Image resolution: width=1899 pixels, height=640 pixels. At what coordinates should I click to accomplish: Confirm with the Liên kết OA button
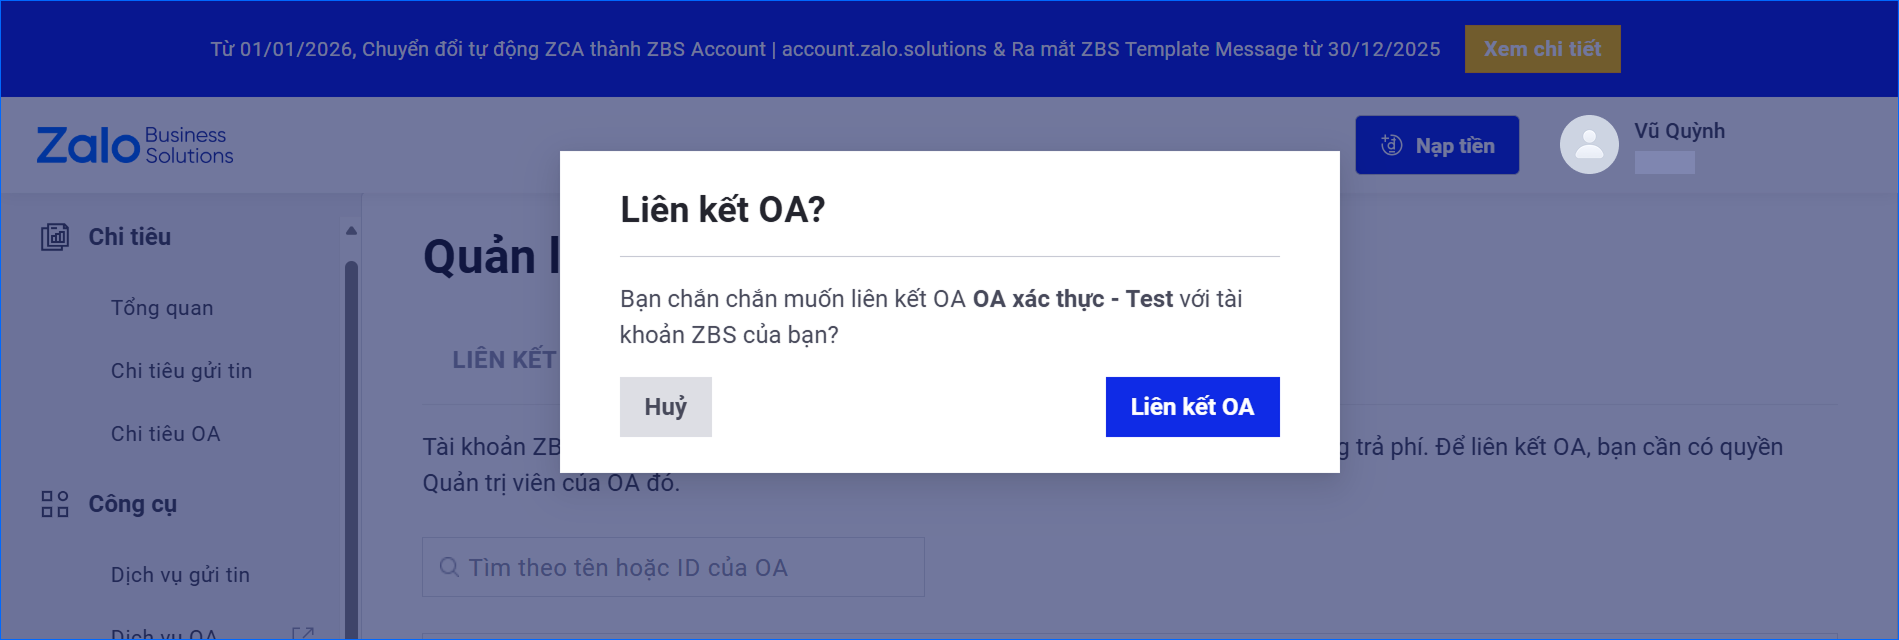[x=1192, y=407]
